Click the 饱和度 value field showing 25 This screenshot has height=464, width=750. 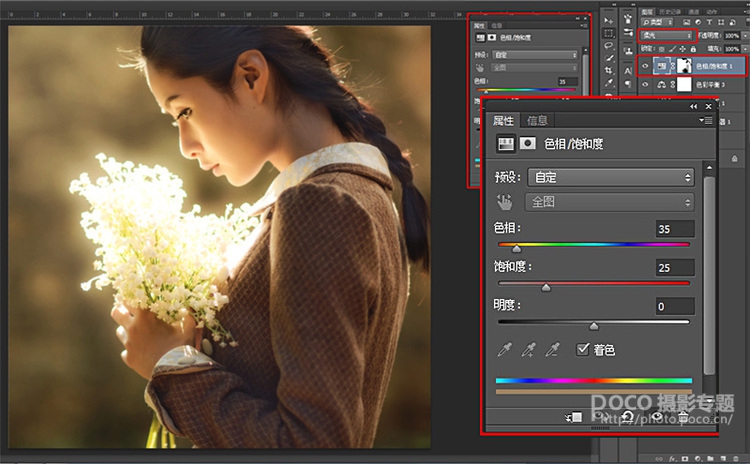[675, 267]
